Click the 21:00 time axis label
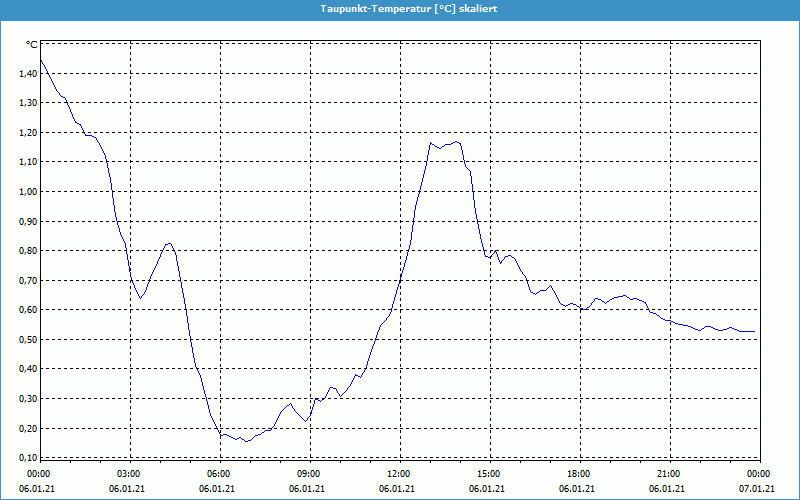800x500 pixels. pyautogui.click(x=669, y=473)
